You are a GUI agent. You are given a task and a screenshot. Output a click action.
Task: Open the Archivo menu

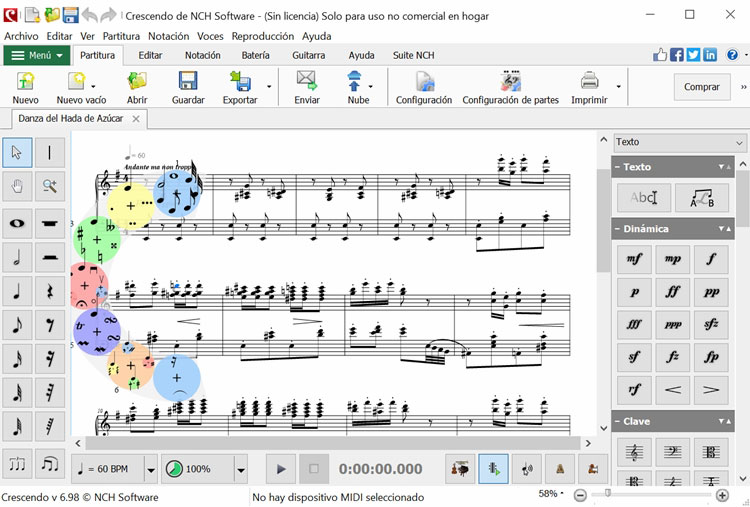[21, 36]
